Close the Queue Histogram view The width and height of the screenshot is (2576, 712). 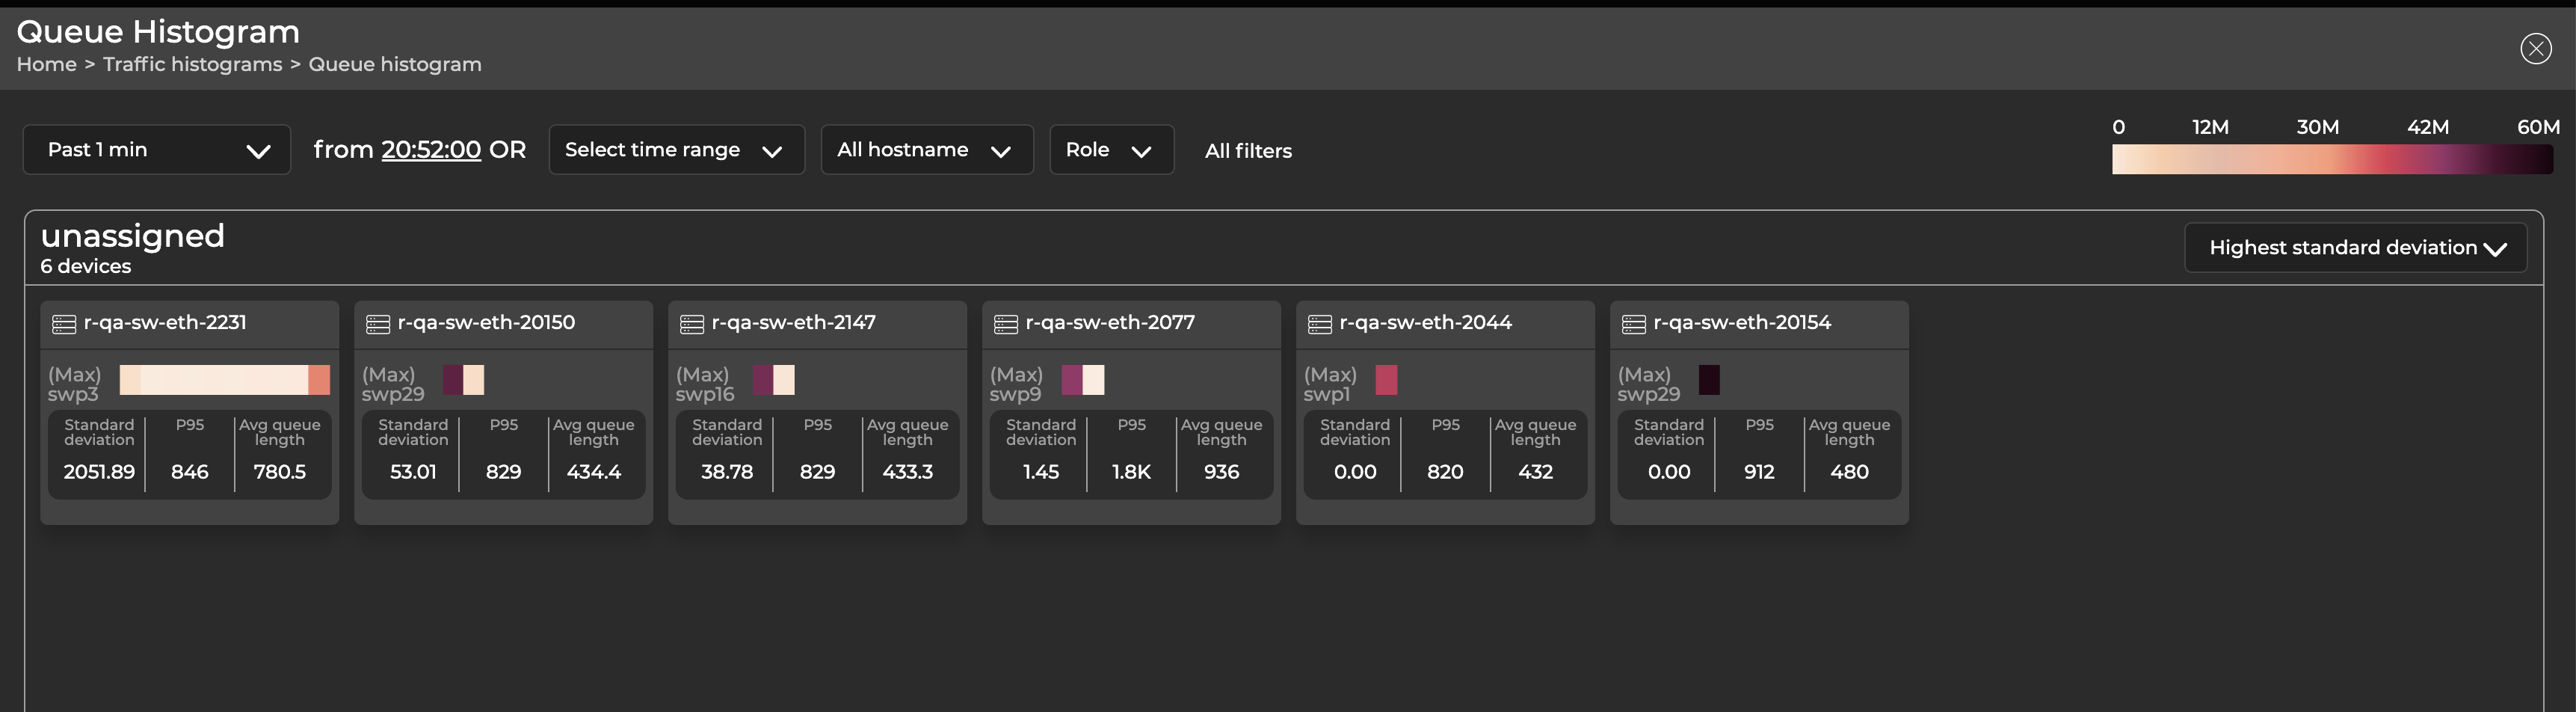2535,48
